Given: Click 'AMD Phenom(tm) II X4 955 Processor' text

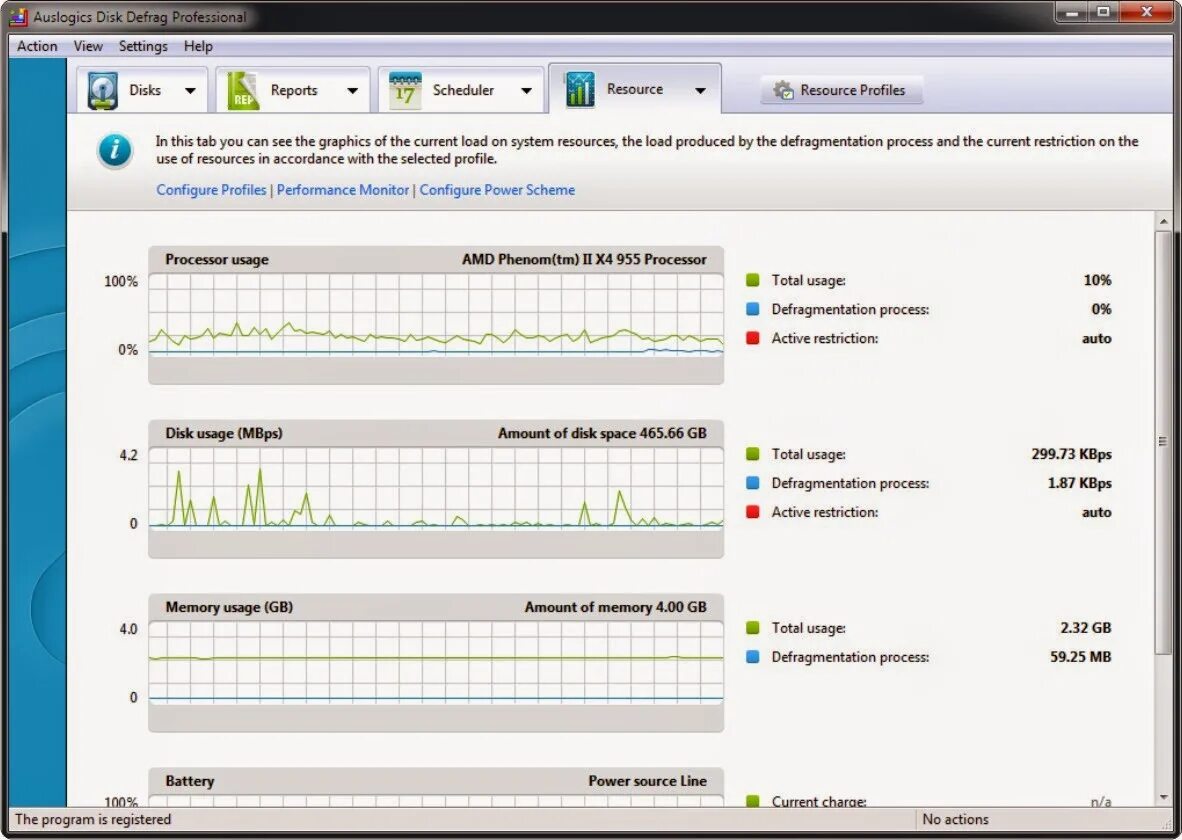Looking at the screenshot, I should pos(584,259).
